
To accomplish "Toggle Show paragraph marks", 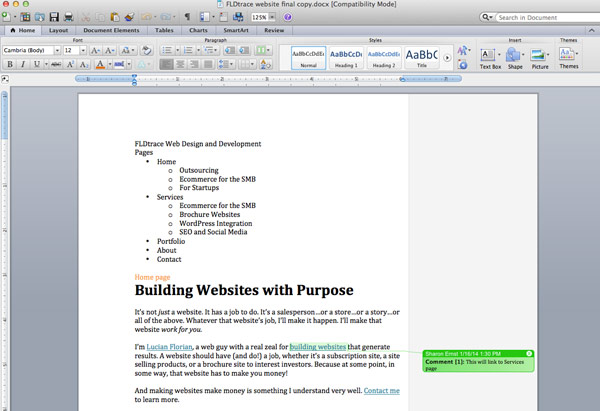I will (x=187, y=17).
